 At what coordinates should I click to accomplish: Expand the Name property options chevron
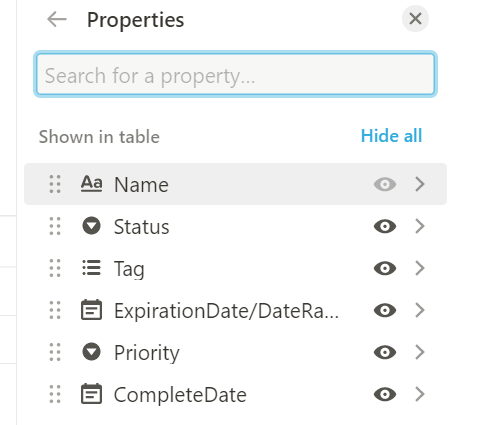point(420,184)
